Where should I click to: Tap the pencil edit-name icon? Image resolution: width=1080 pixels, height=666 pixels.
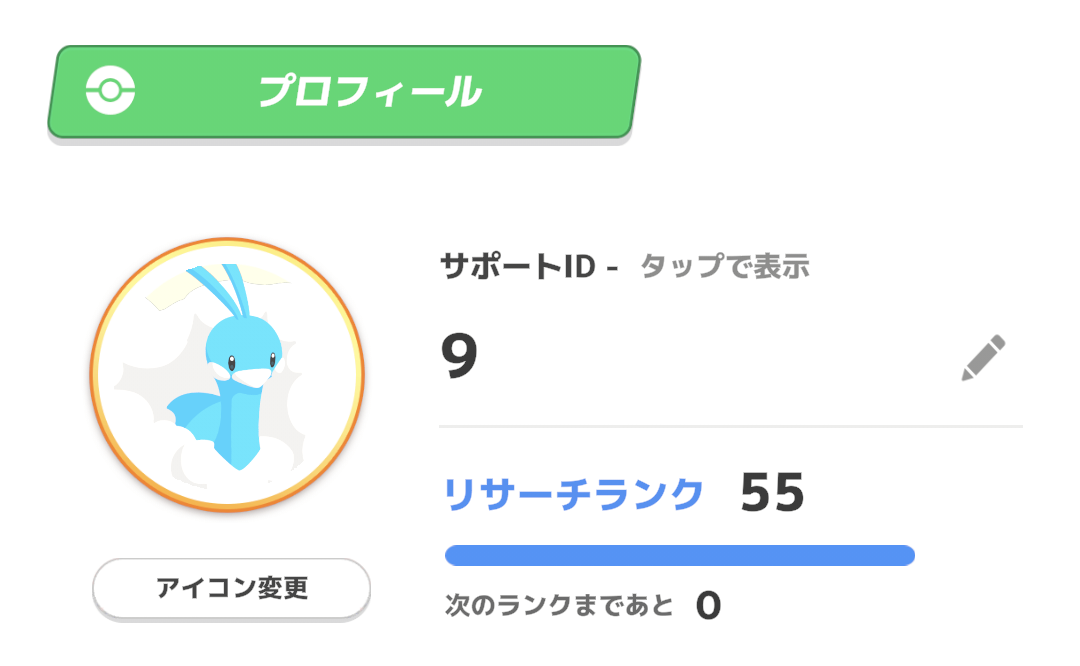(x=983, y=358)
